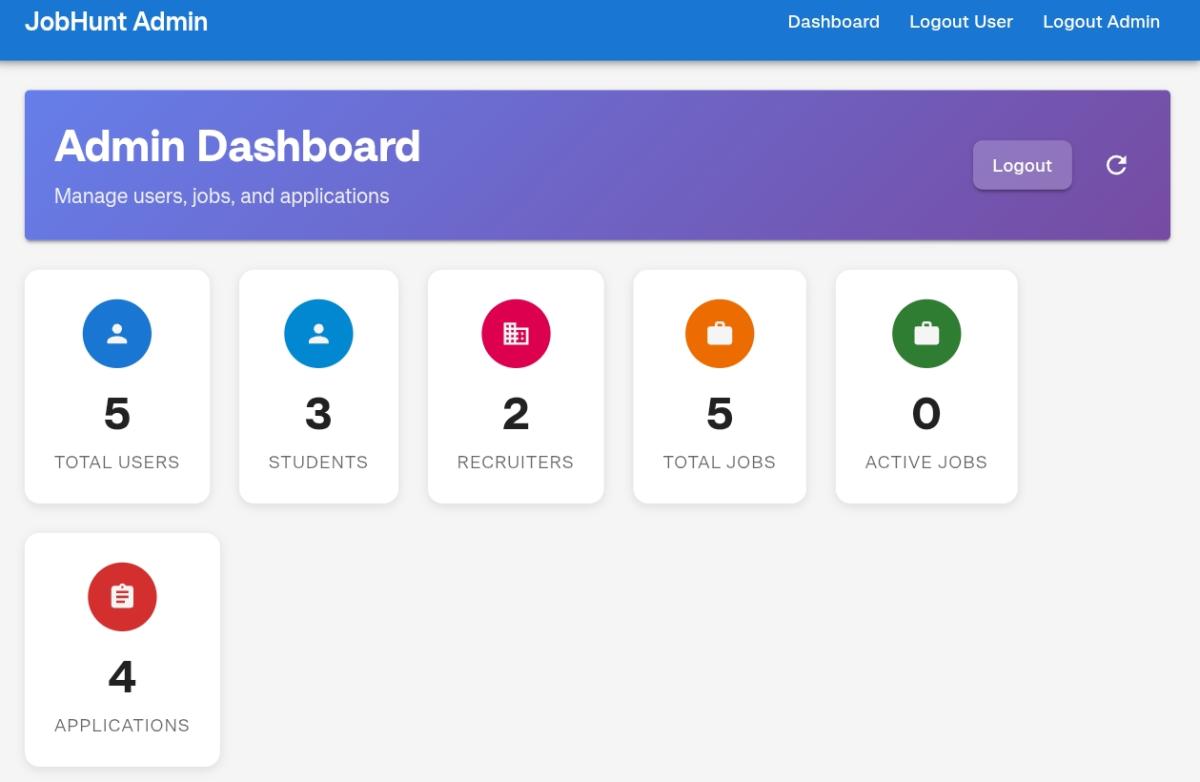The image size is (1200, 782).
Task: Click the JobHunt Admin brand title
Action: tap(116, 21)
